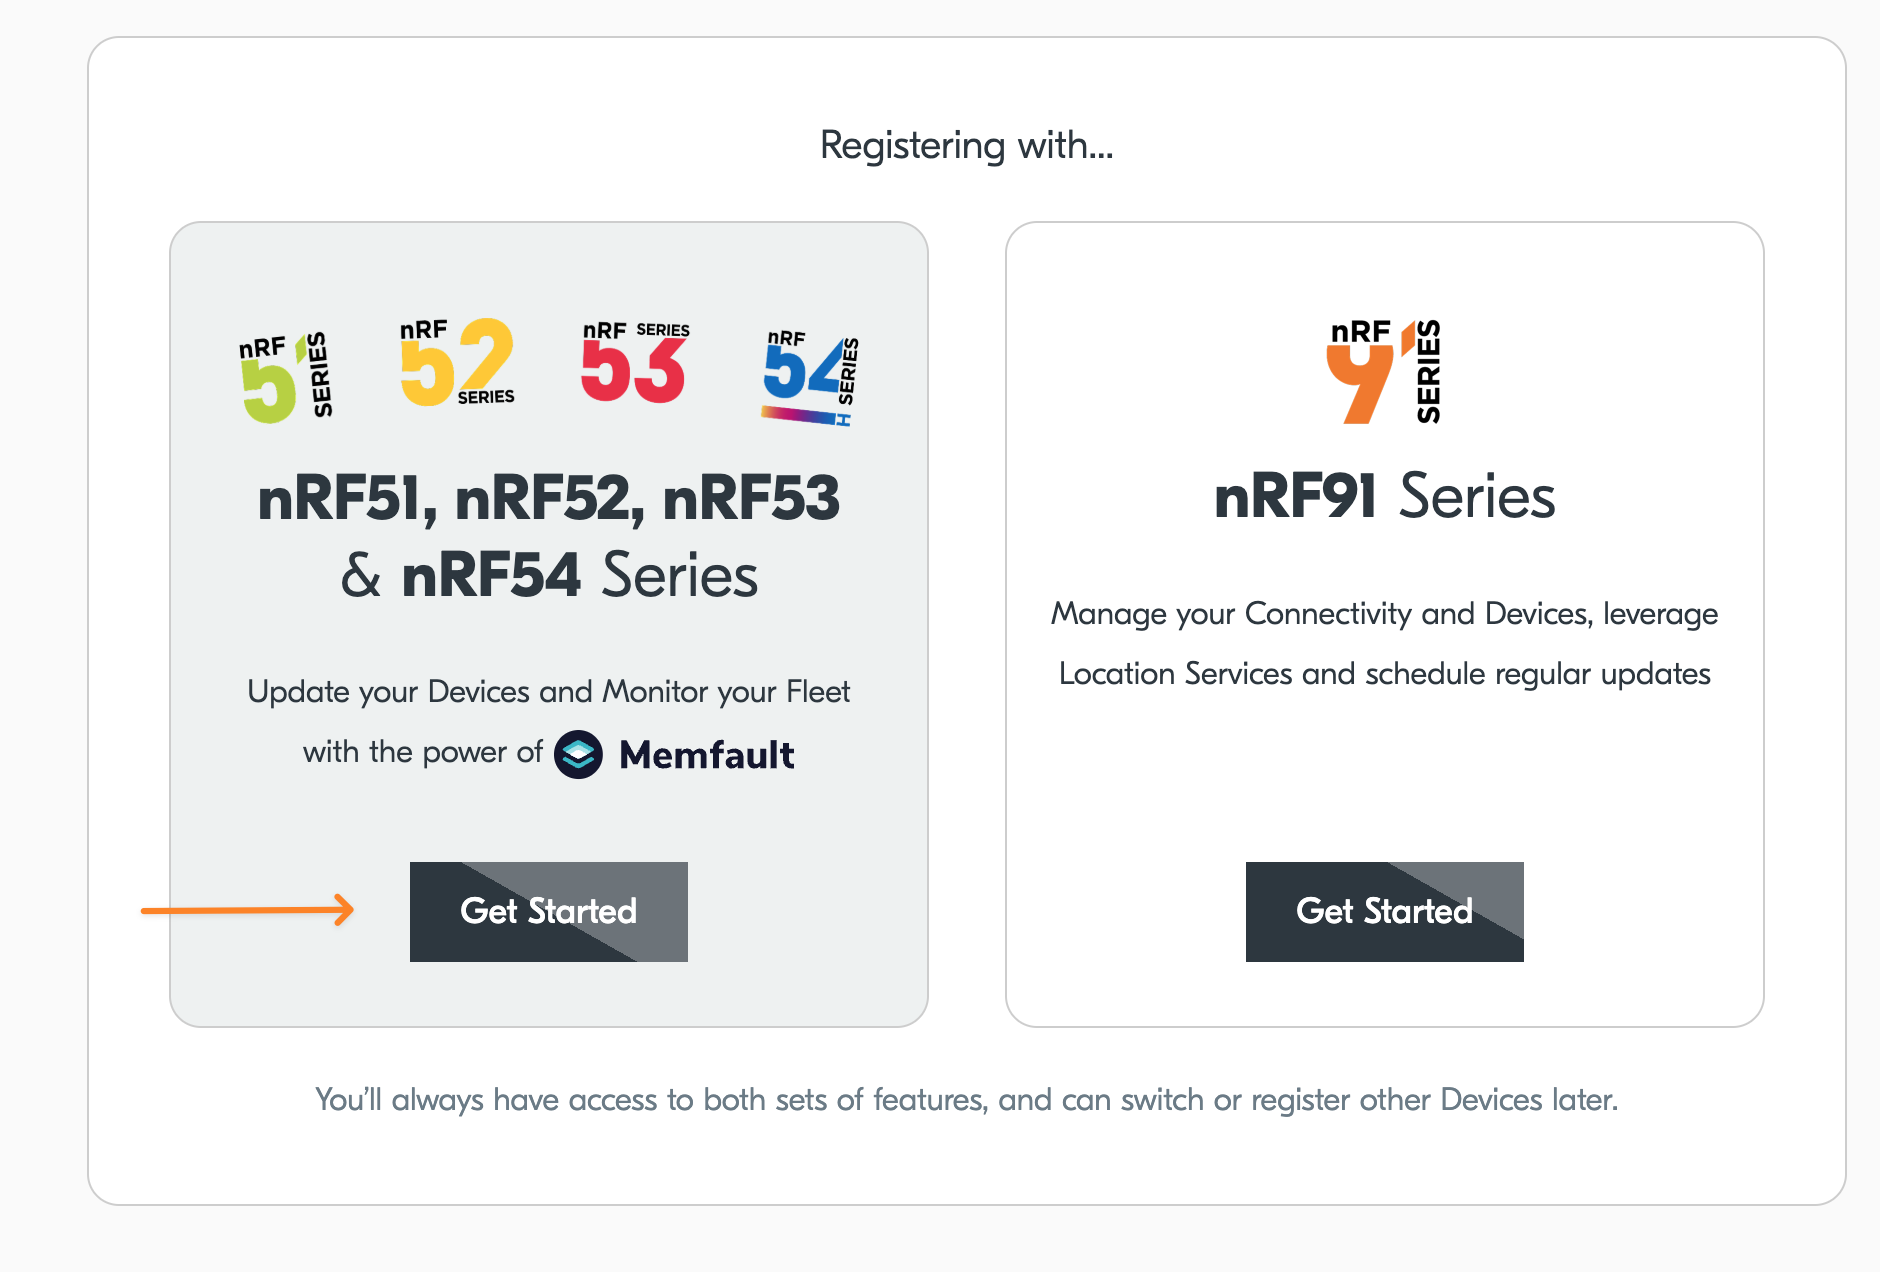The height and width of the screenshot is (1272, 1880).
Task: Click the 'Manage your Connectivity and Devices, leverage' line
Action: pyautogui.click(x=1384, y=613)
